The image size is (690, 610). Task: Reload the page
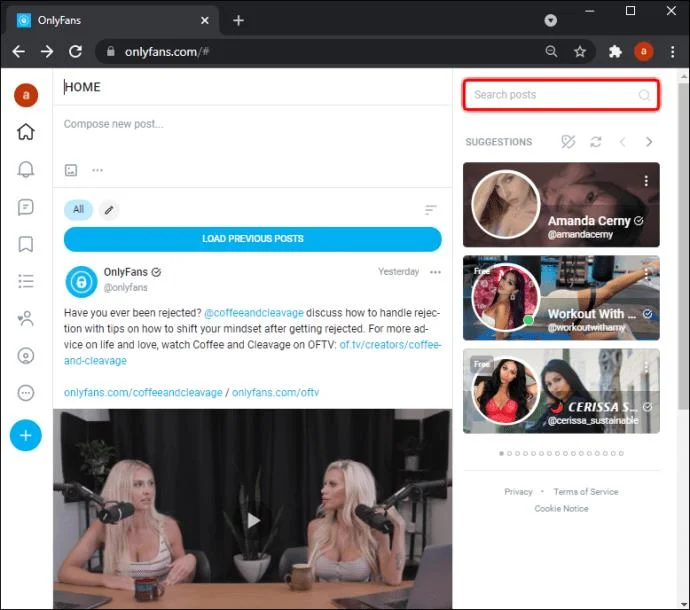75,51
